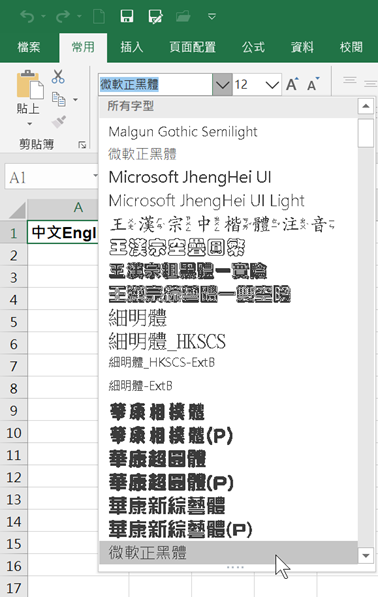The height and width of the screenshot is (597, 378).
Task: Select column A header
Action: tap(63, 208)
